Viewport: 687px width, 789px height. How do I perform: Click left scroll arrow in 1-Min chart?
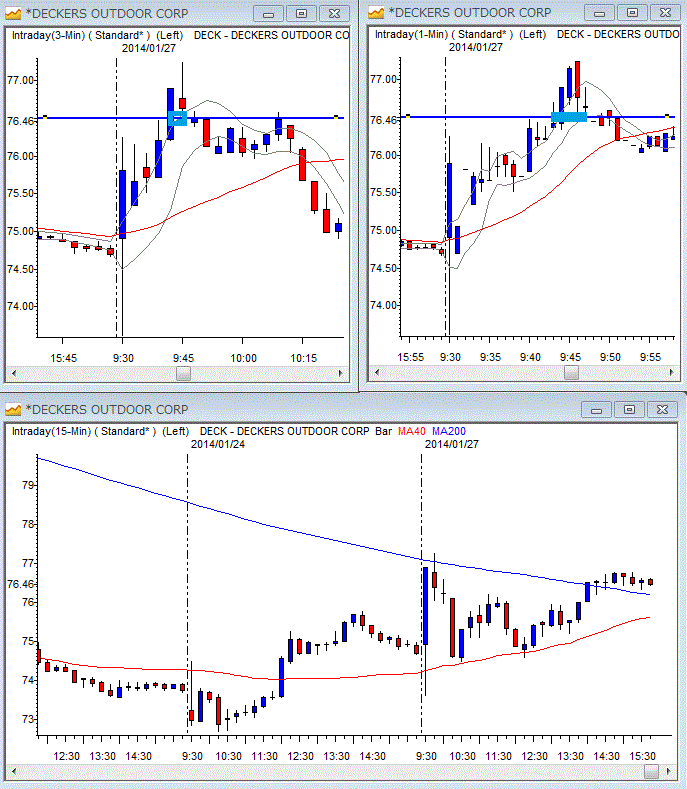click(377, 372)
